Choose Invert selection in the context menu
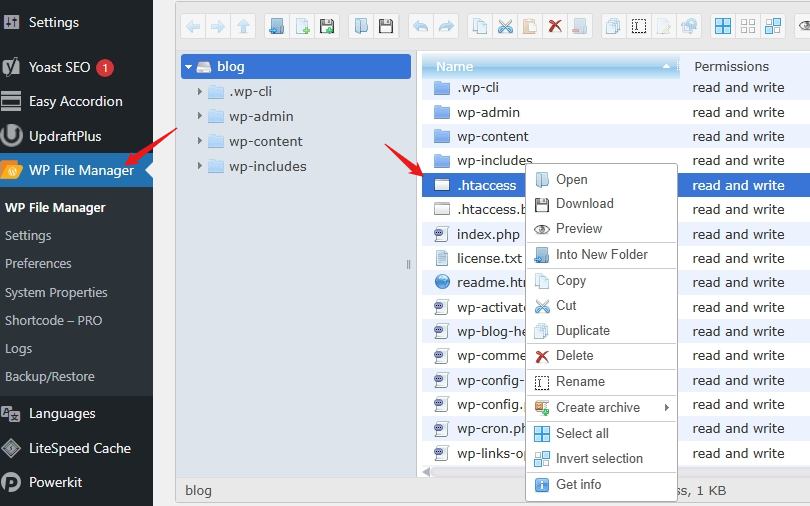The height and width of the screenshot is (506, 810). pos(601,458)
